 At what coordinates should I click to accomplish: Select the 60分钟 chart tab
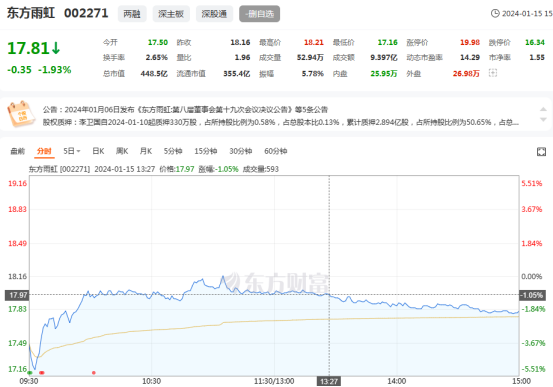click(x=275, y=151)
